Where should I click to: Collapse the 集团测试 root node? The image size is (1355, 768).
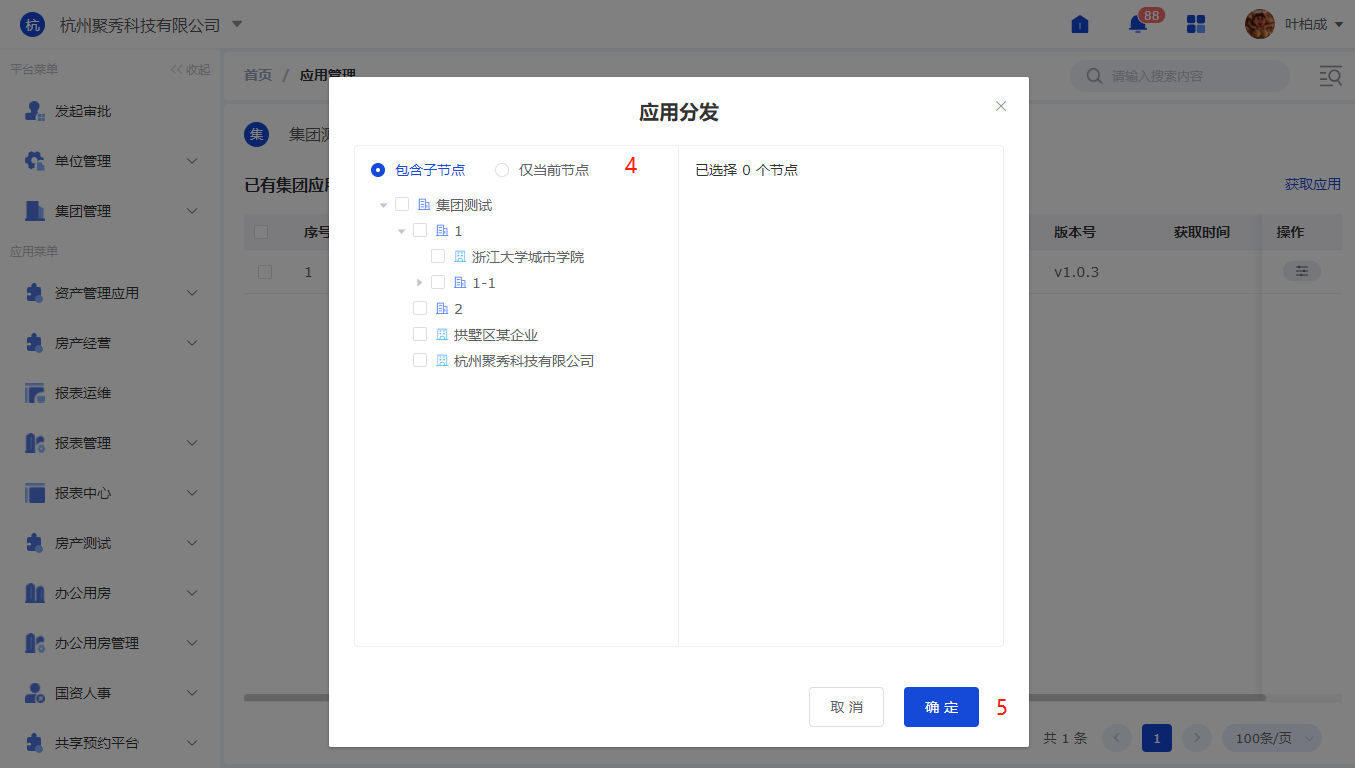tap(383, 205)
